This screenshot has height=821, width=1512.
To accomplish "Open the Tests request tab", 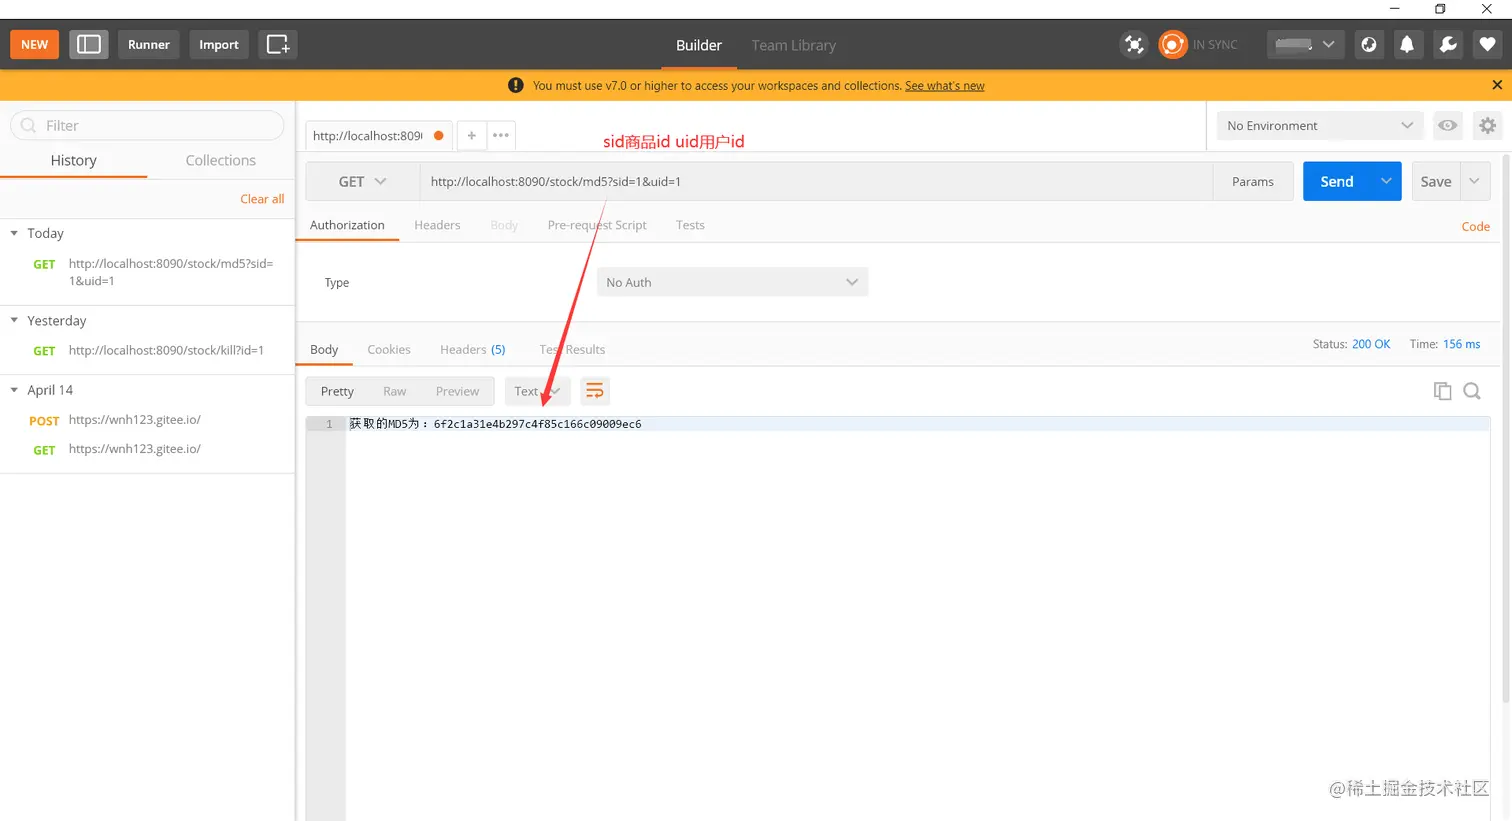I will click(690, 225).
